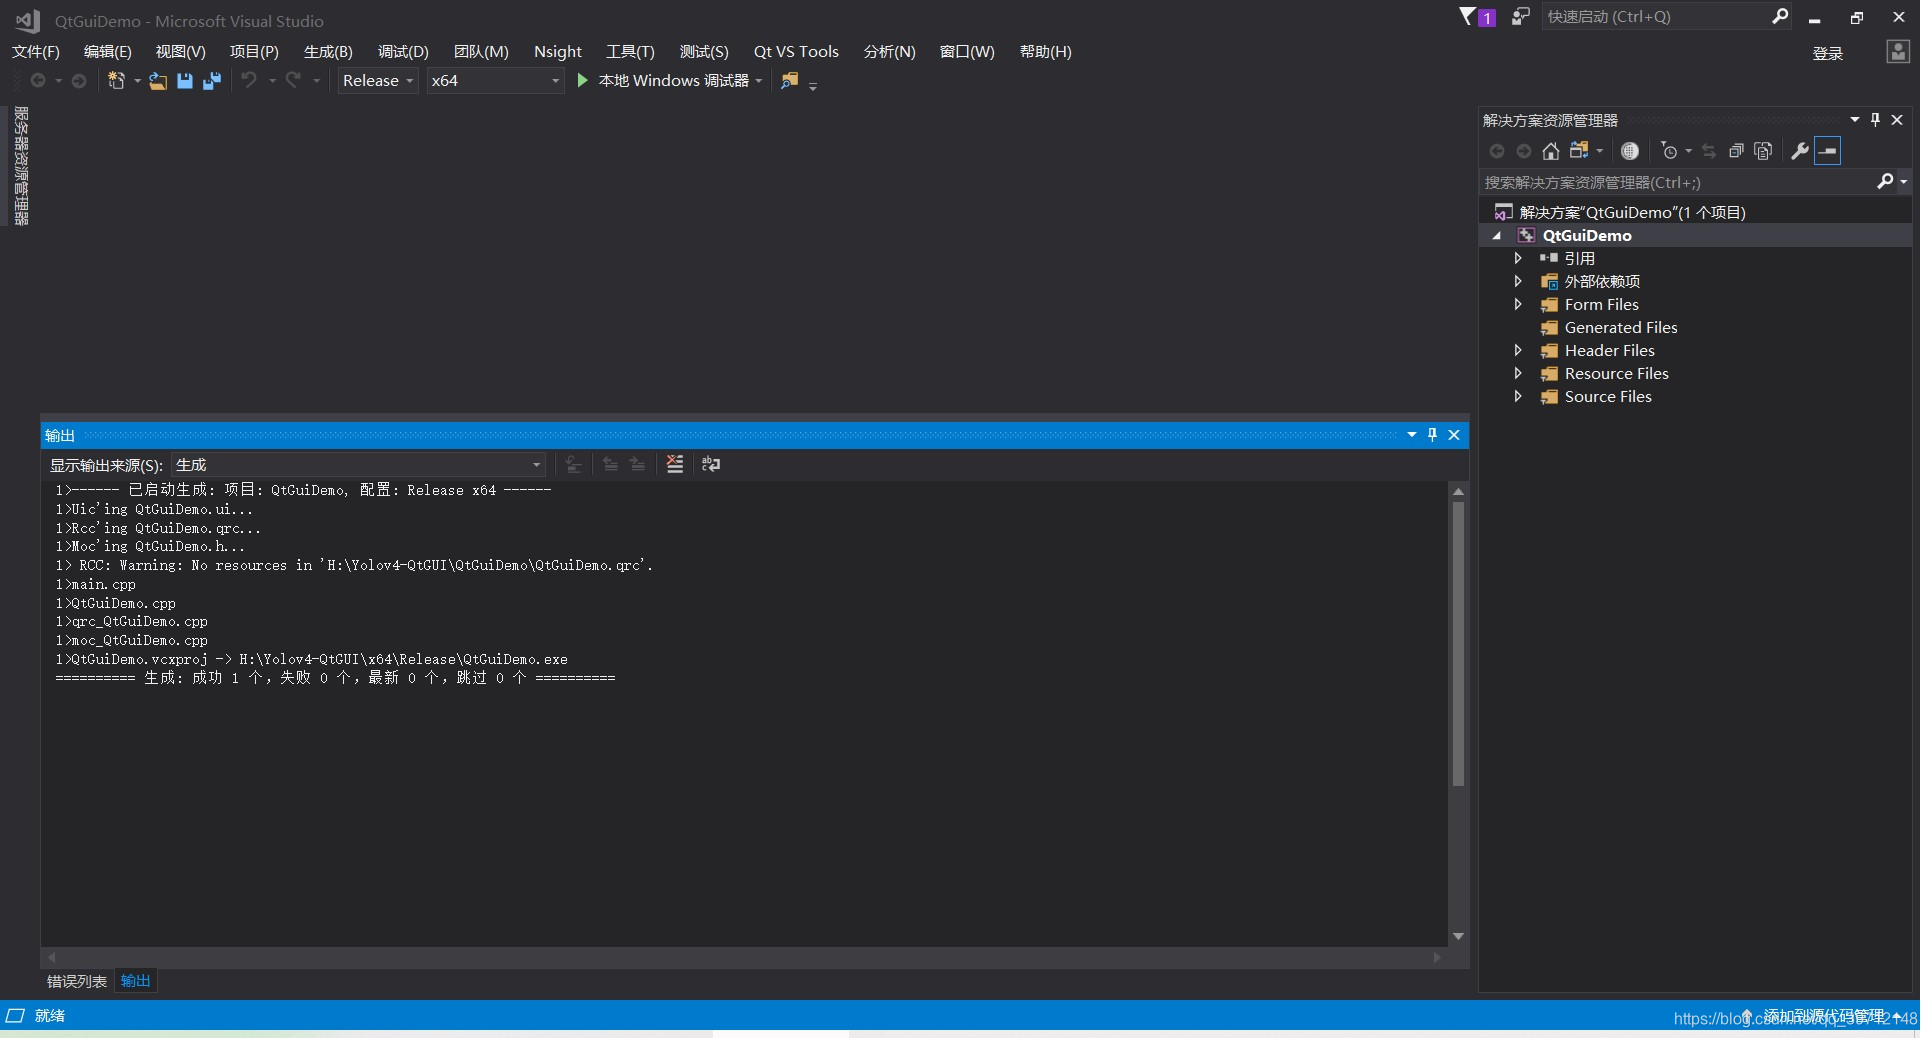
Task: Click the Undo toolbar icon
Action: tap(249, 81)
